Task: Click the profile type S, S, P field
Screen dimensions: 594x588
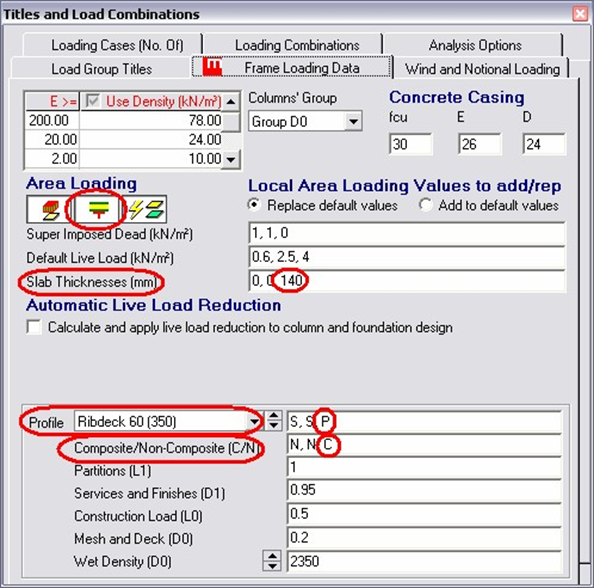Action: [424, 422]
